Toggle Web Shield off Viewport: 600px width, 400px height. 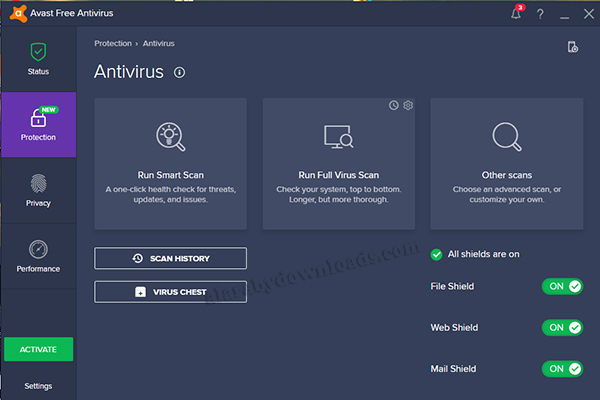(562, 328)
